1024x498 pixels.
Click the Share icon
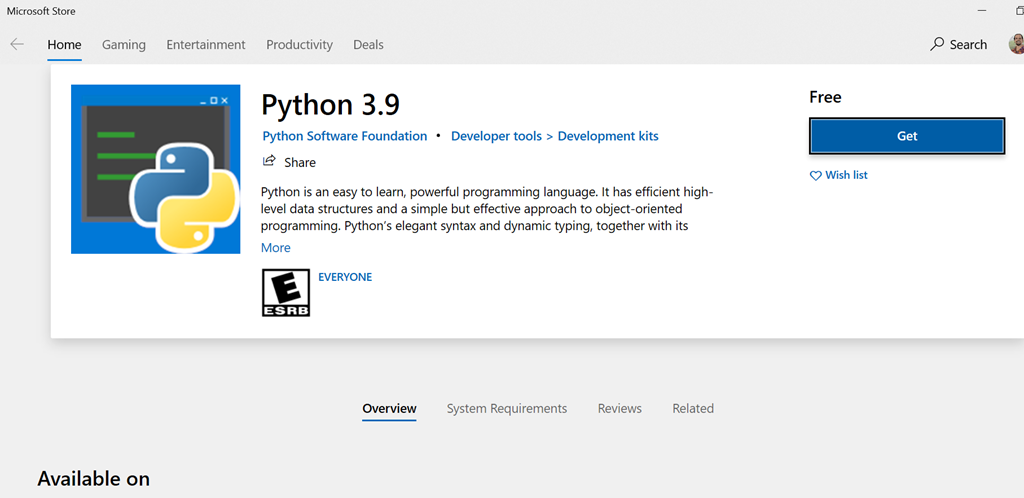tap(269, 162)
